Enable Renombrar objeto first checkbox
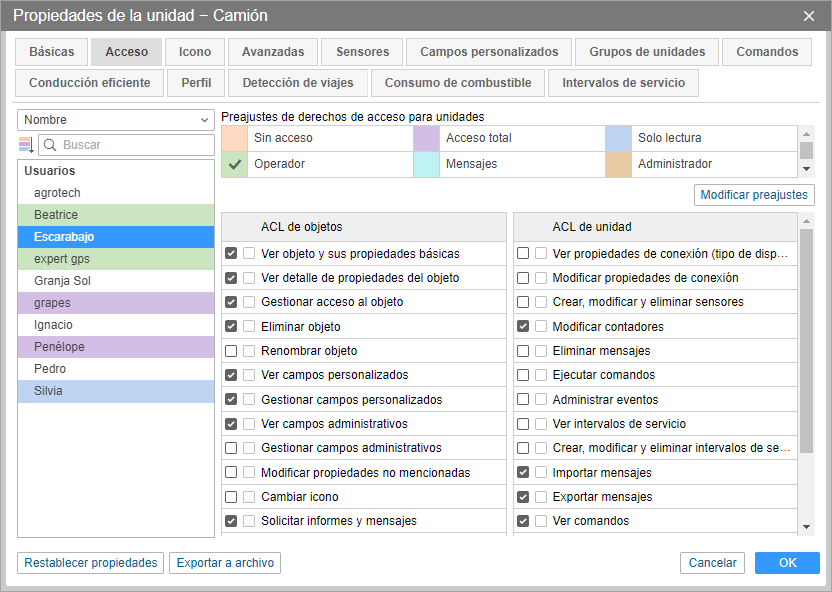 click(x=232, y=351)
